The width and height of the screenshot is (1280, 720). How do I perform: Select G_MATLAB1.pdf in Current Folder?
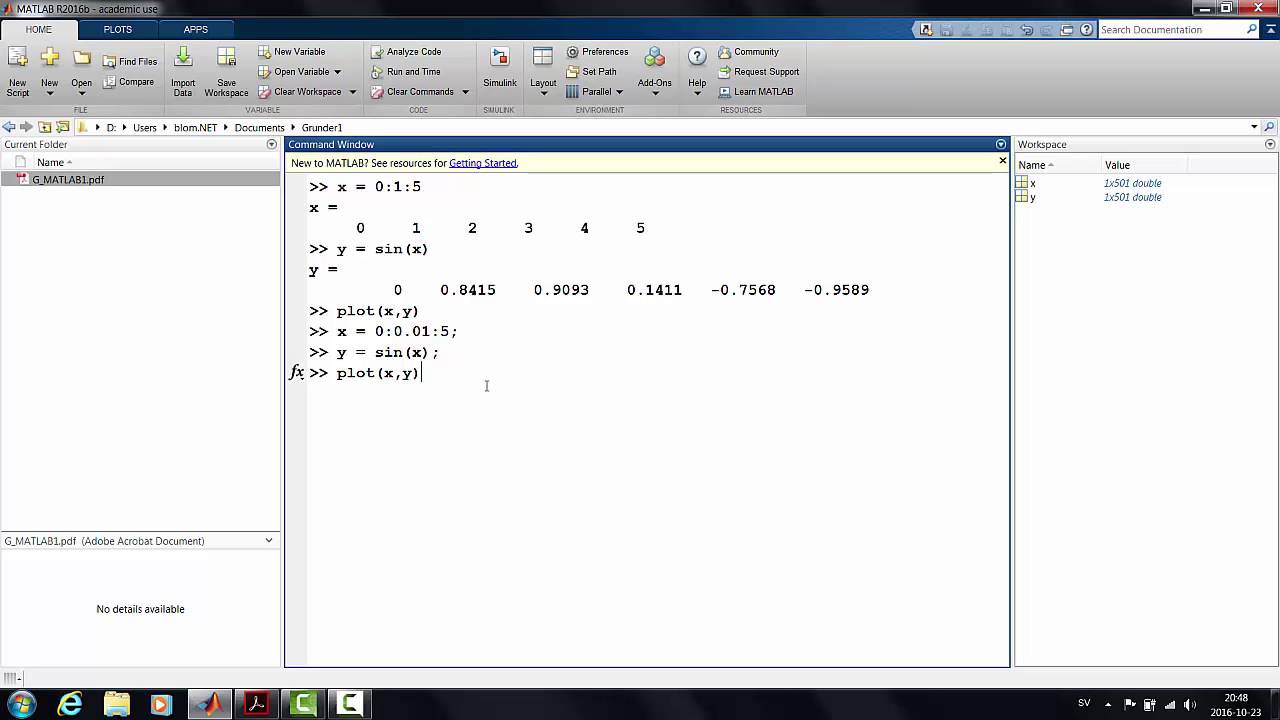coord(140,180)
